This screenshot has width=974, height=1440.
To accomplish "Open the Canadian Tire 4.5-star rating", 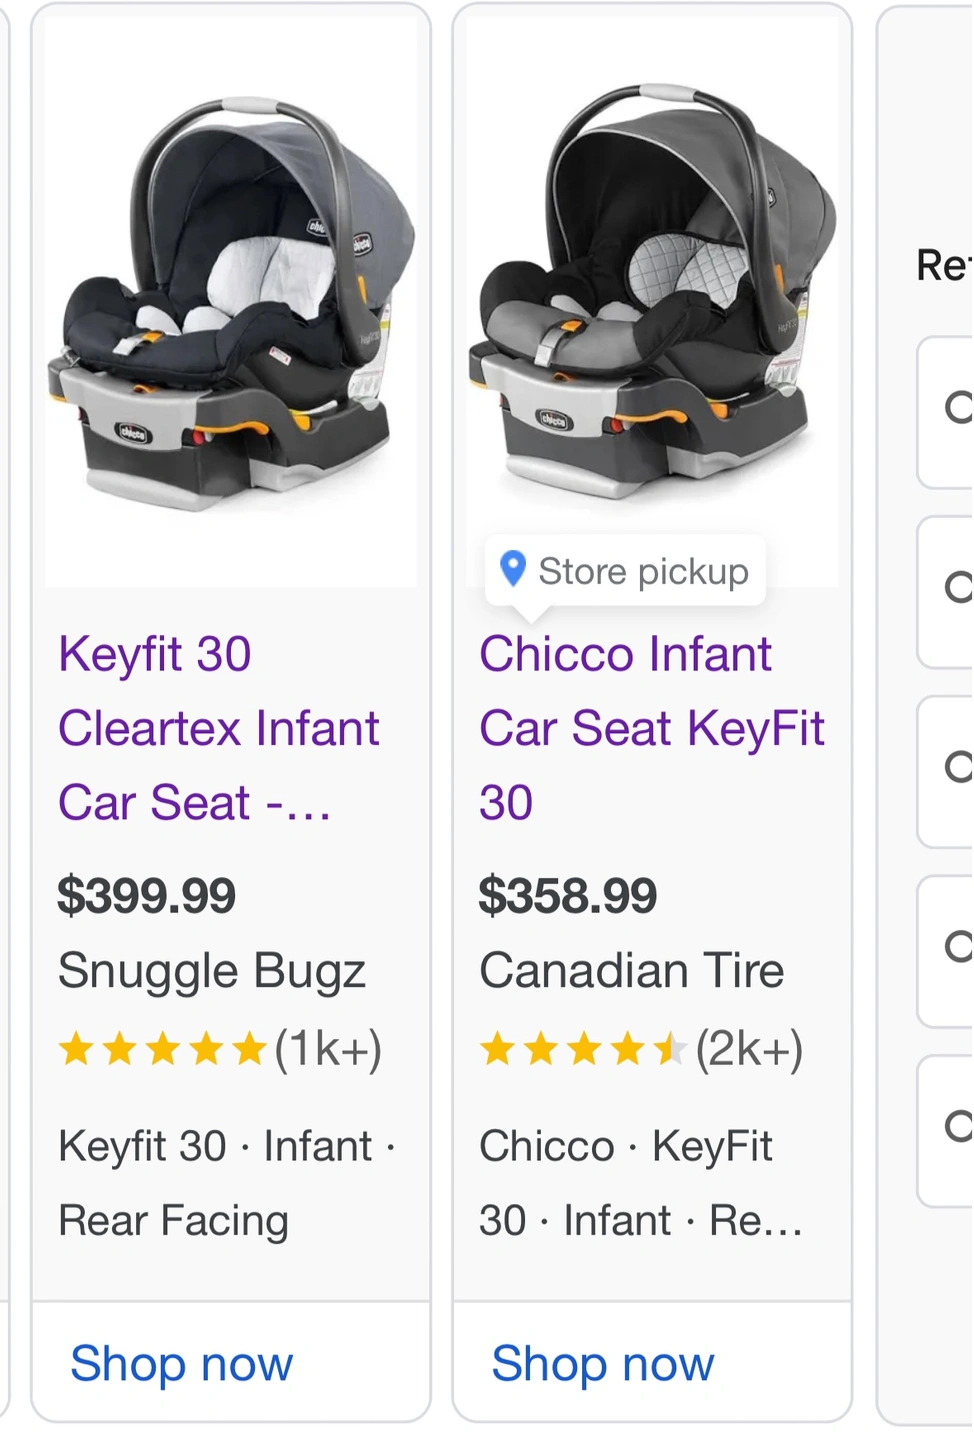I will click(x=583, y=1050).
